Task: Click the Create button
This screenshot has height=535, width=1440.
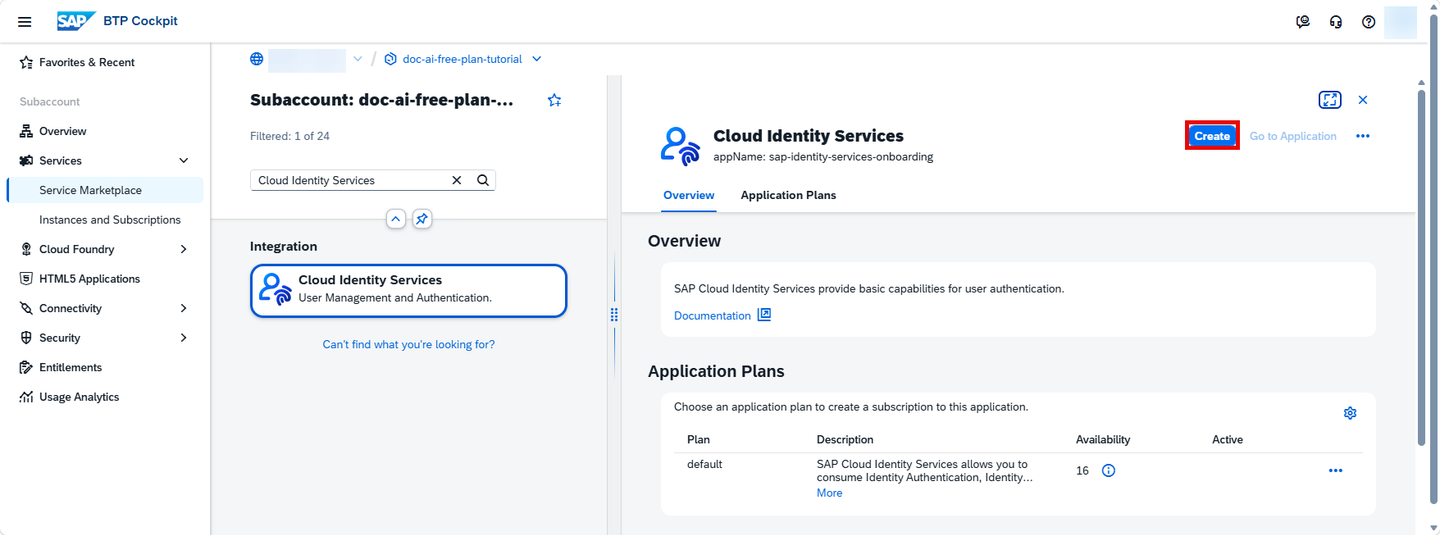Action: pyautogui.click(x=1212, y=136)
